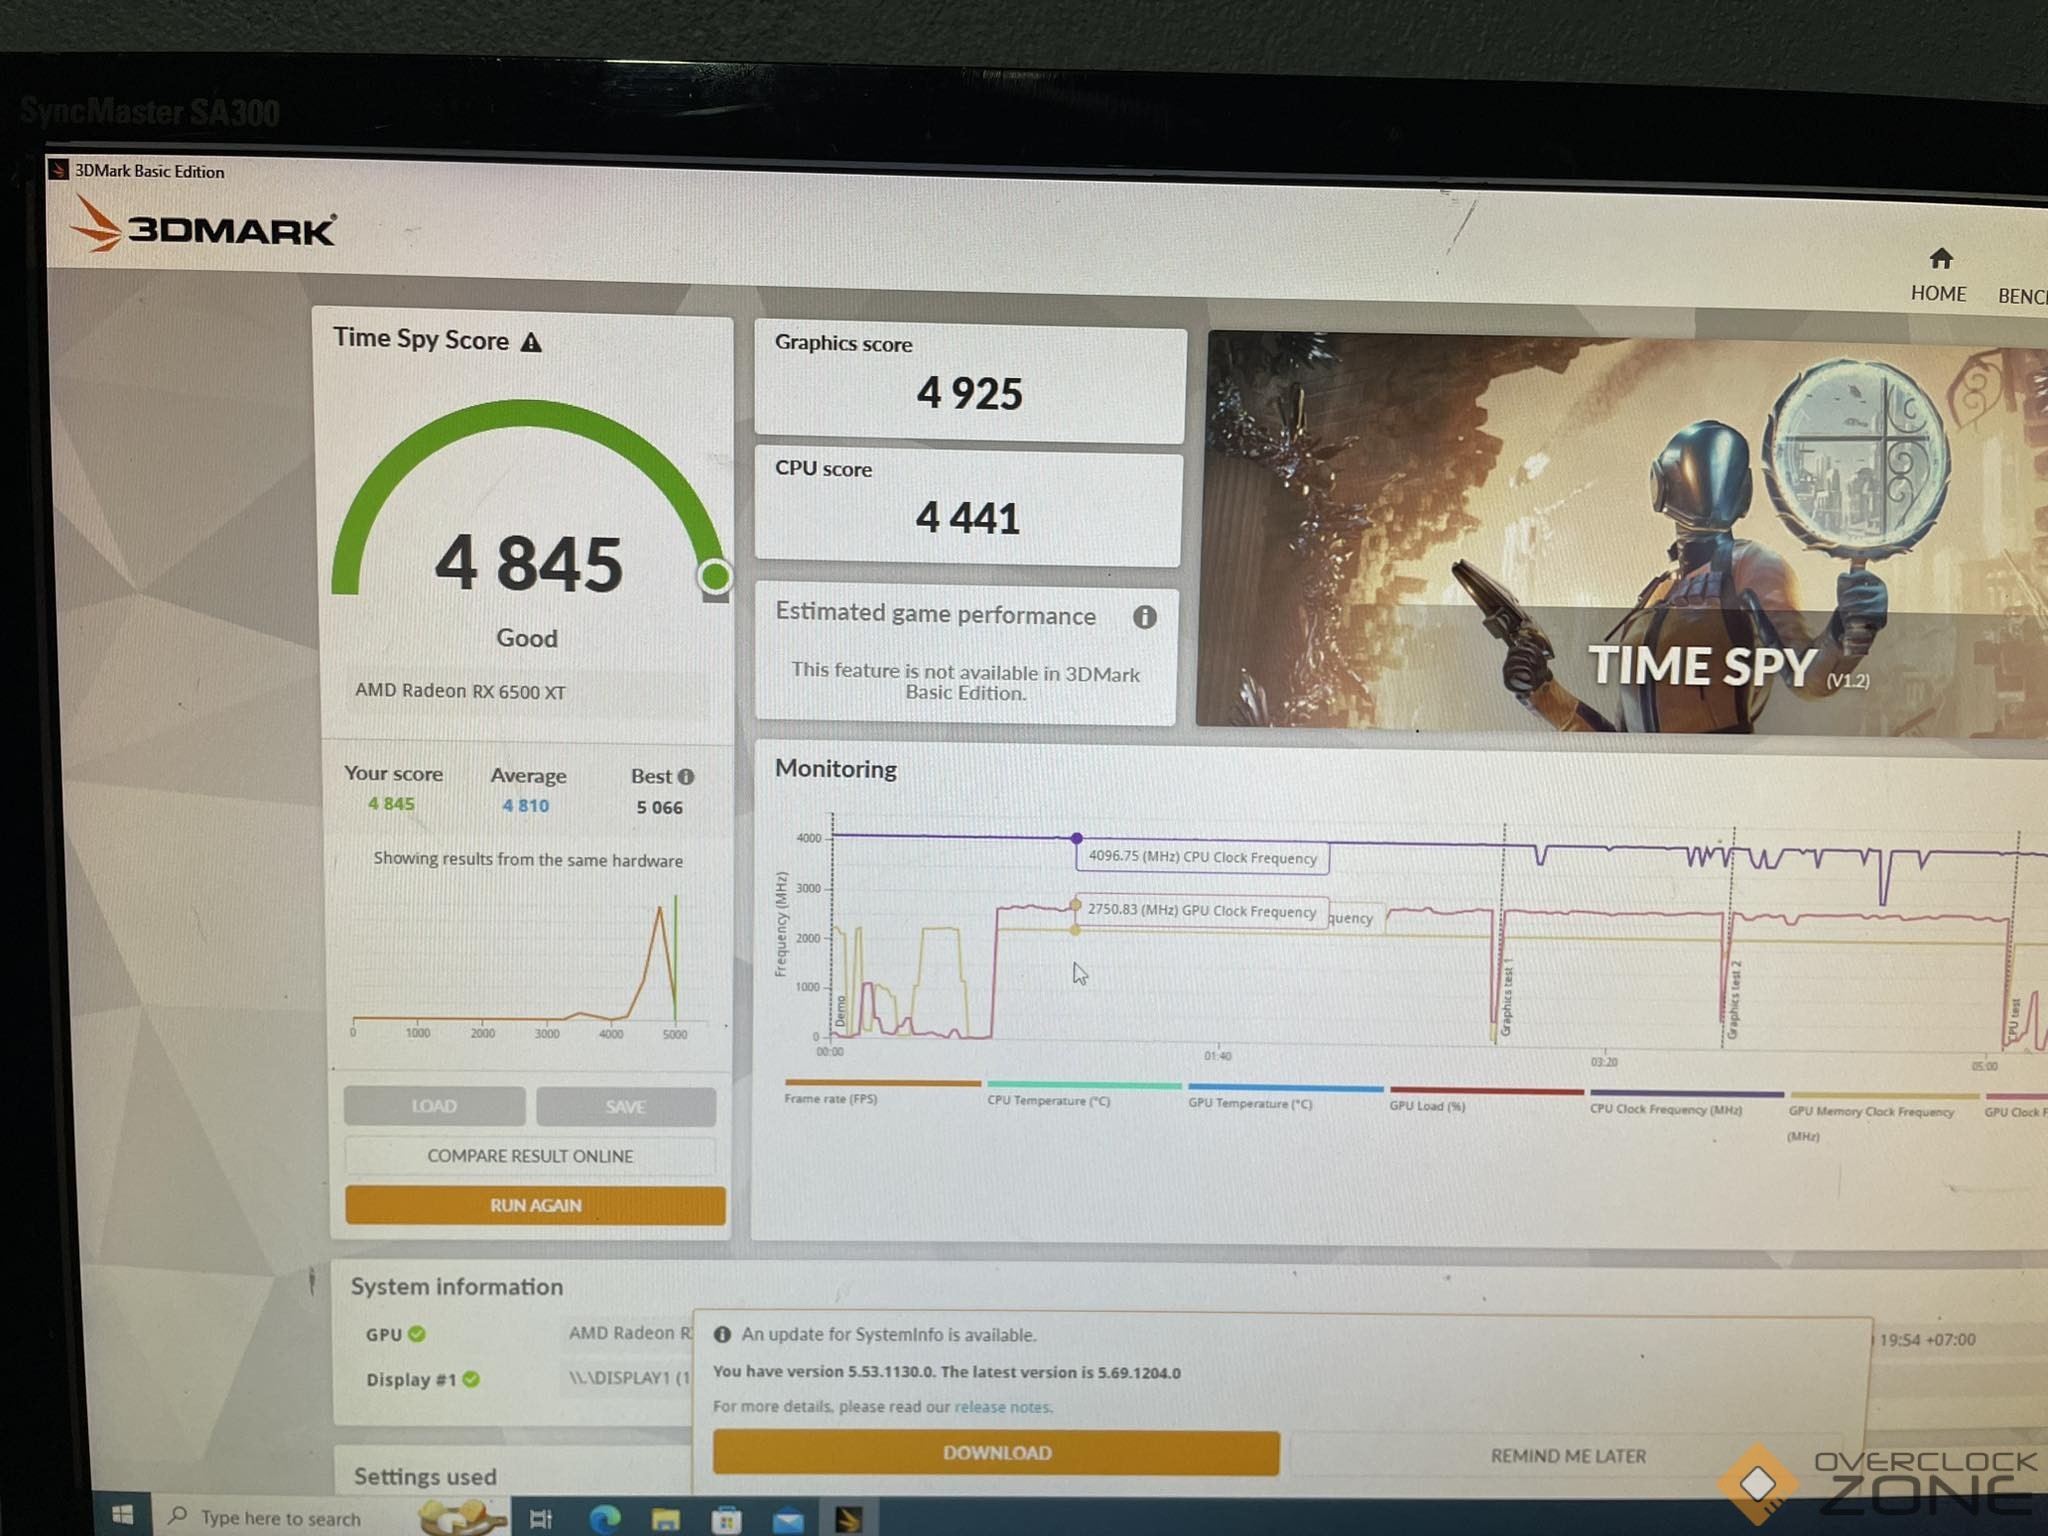Click the 3DMark logo in header
The image size is (2048, 1536).
pyautogui.click(x=203, y=224)
